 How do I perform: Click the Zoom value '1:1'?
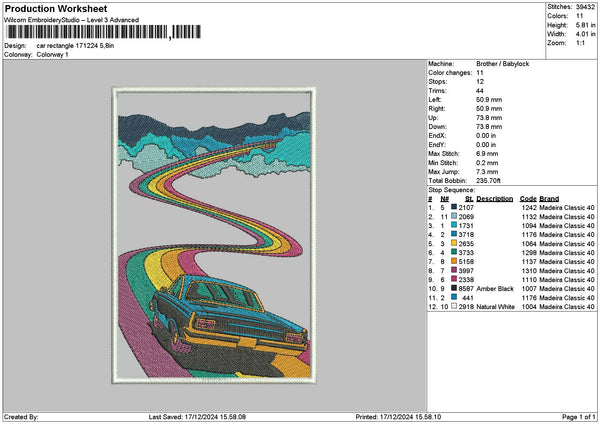click(x=580, y=43)
